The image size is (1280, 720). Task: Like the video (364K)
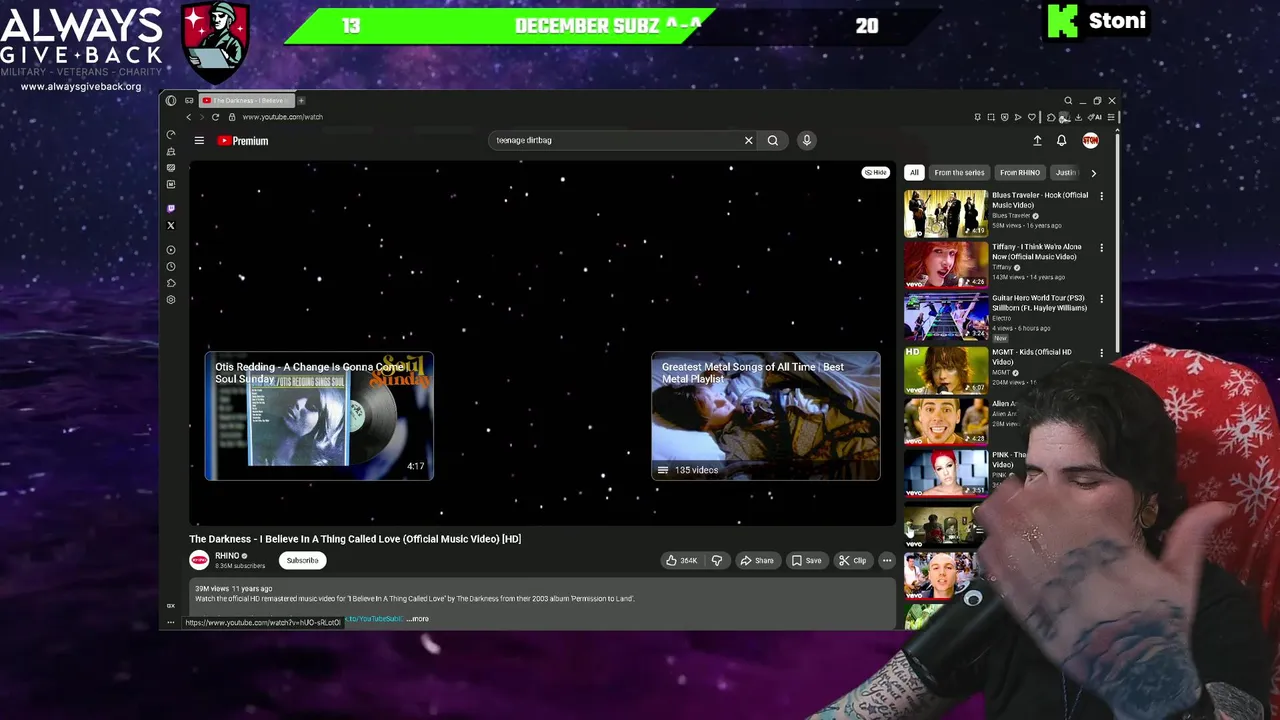coord(681,561)
